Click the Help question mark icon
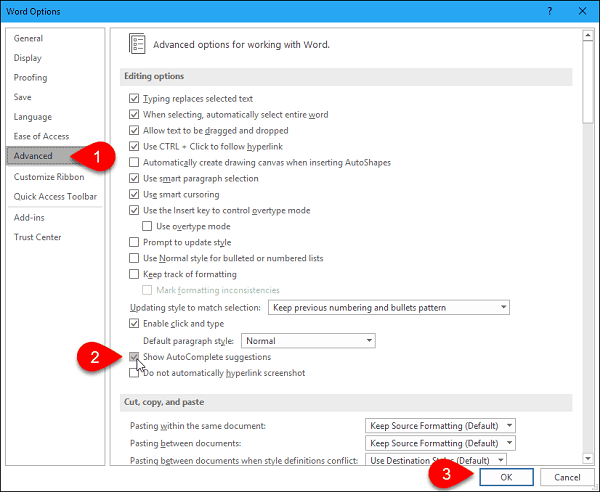Image resolution: width=600 pixels, height=492 pixels. 549,11
